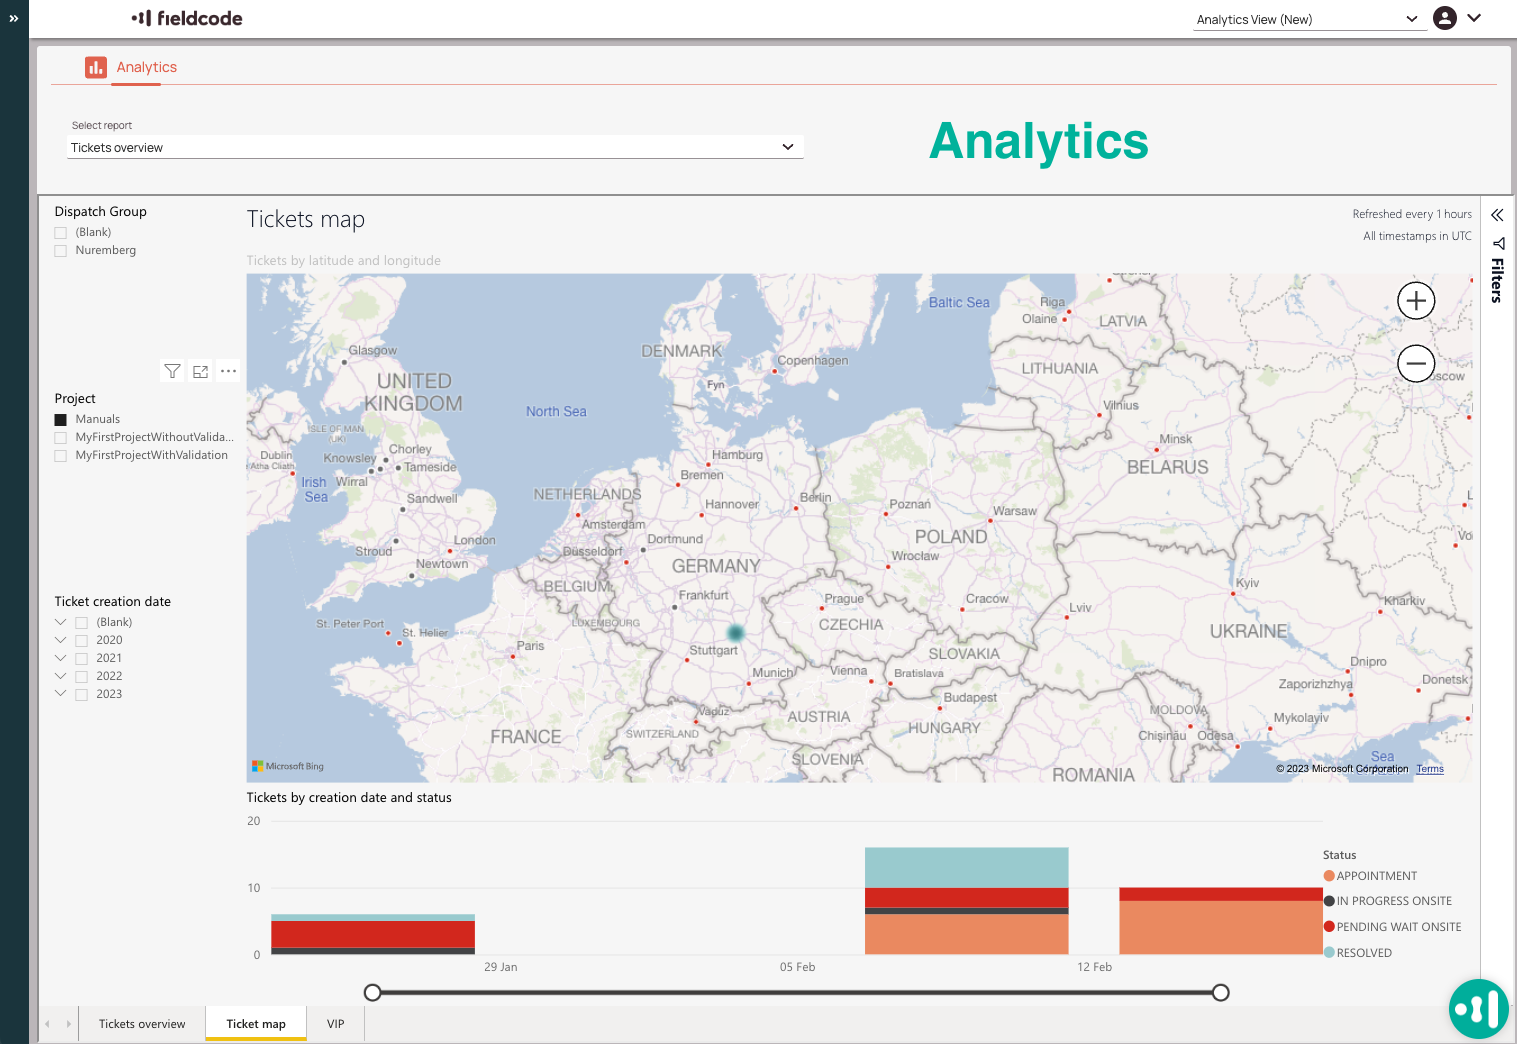Zoom in on the tickets map

point(1415,301)
